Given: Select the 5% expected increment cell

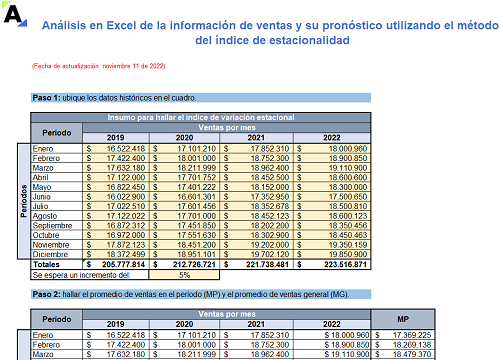Looking at the screenshot, I should pyautogui.click(x=184, y=275).
